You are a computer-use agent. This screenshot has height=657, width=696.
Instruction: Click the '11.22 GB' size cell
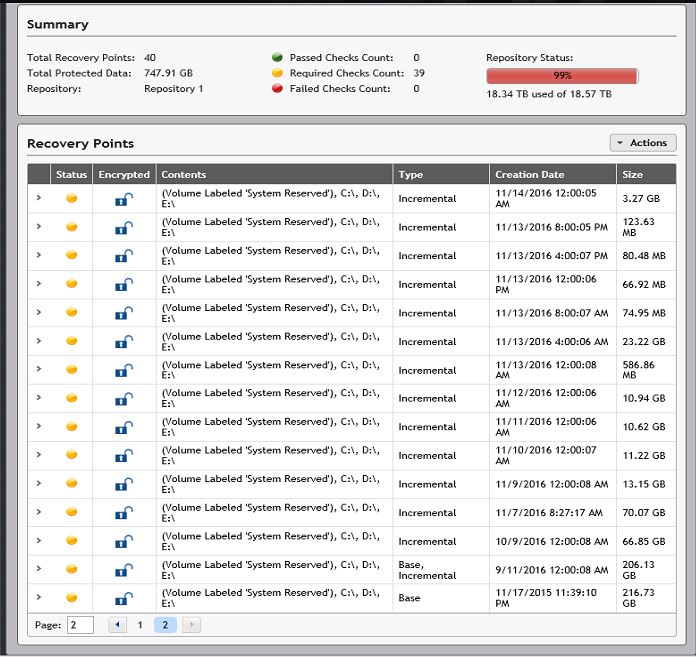pos(644,455)
